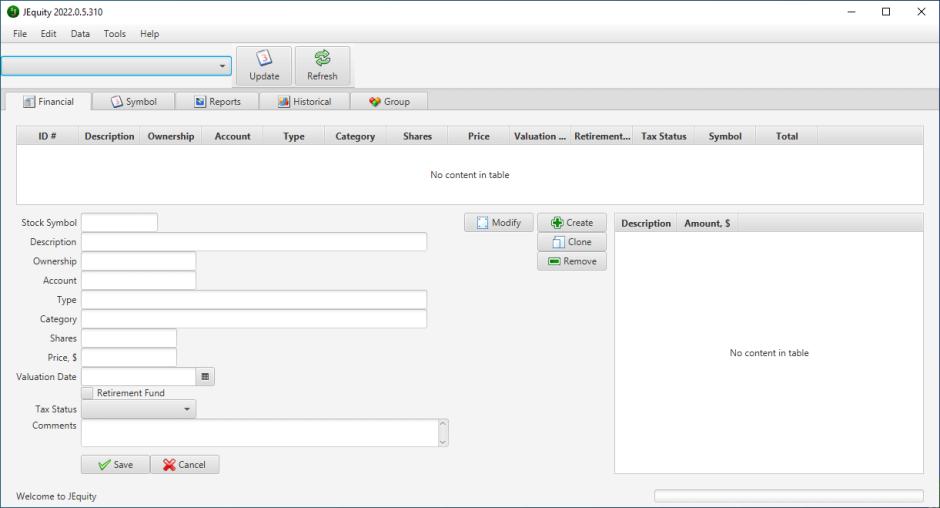Open the Tools menu
This screenshot has height=508, width=940.
(115, 34)
